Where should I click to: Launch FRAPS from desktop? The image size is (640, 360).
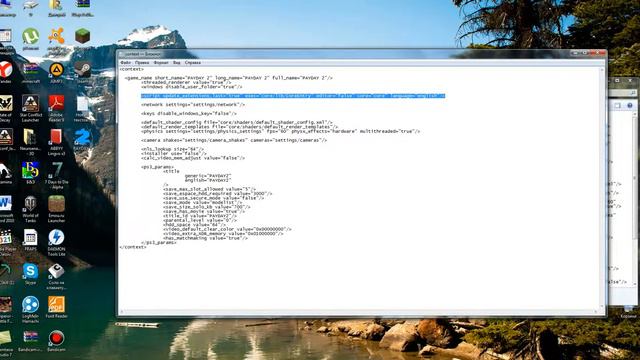tap(31, 238)
